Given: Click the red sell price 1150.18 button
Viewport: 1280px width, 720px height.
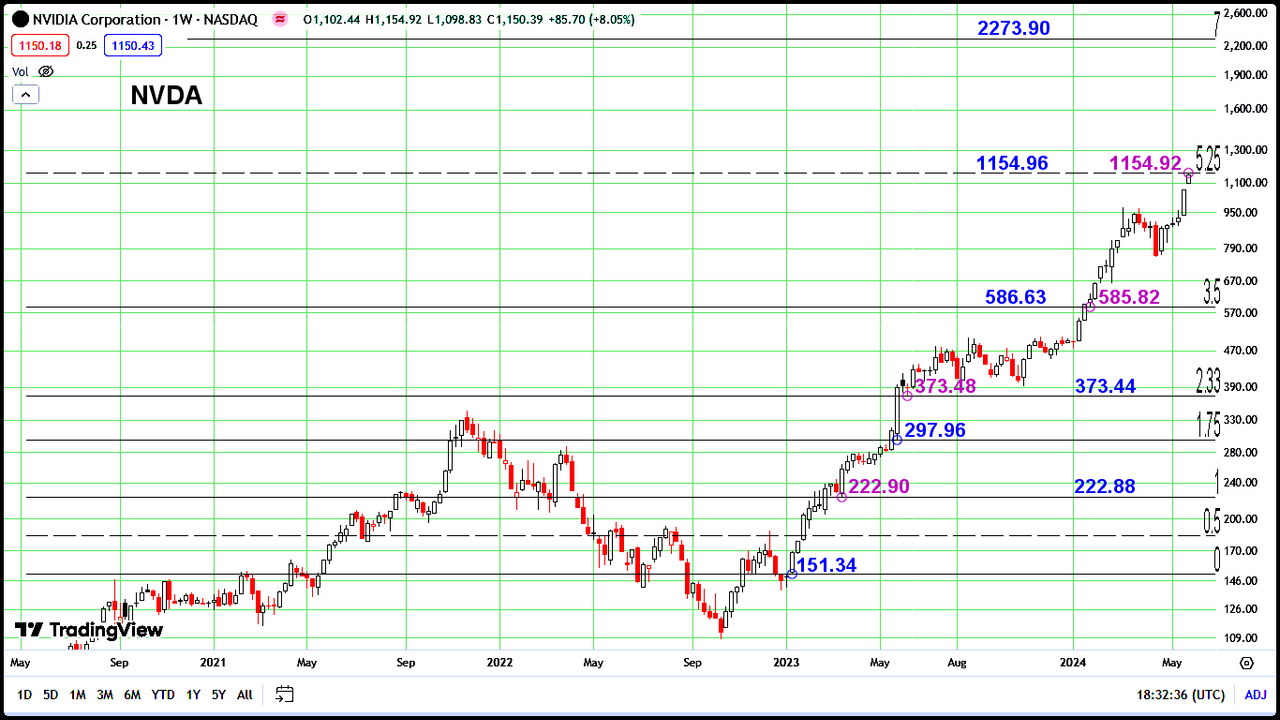Looking at the screenshot, I should pyautogui.click(x=39, y=45).
